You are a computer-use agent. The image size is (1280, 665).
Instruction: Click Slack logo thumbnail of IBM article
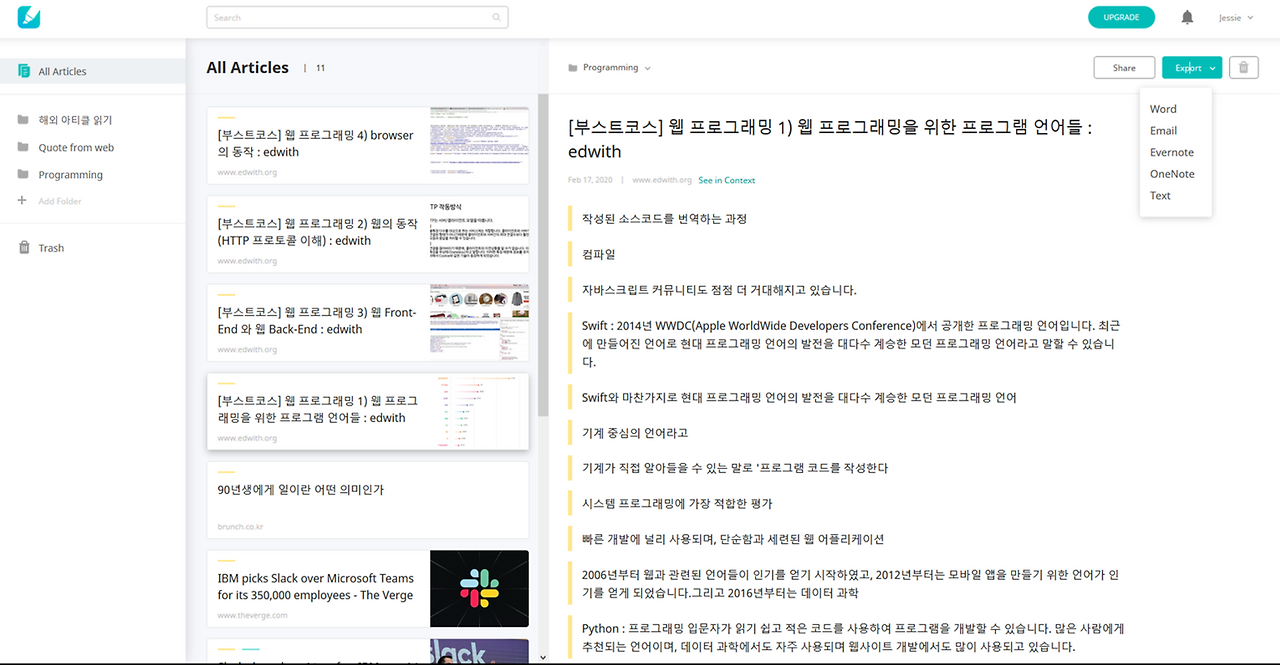pyautogui.click(x=479, y=588)
